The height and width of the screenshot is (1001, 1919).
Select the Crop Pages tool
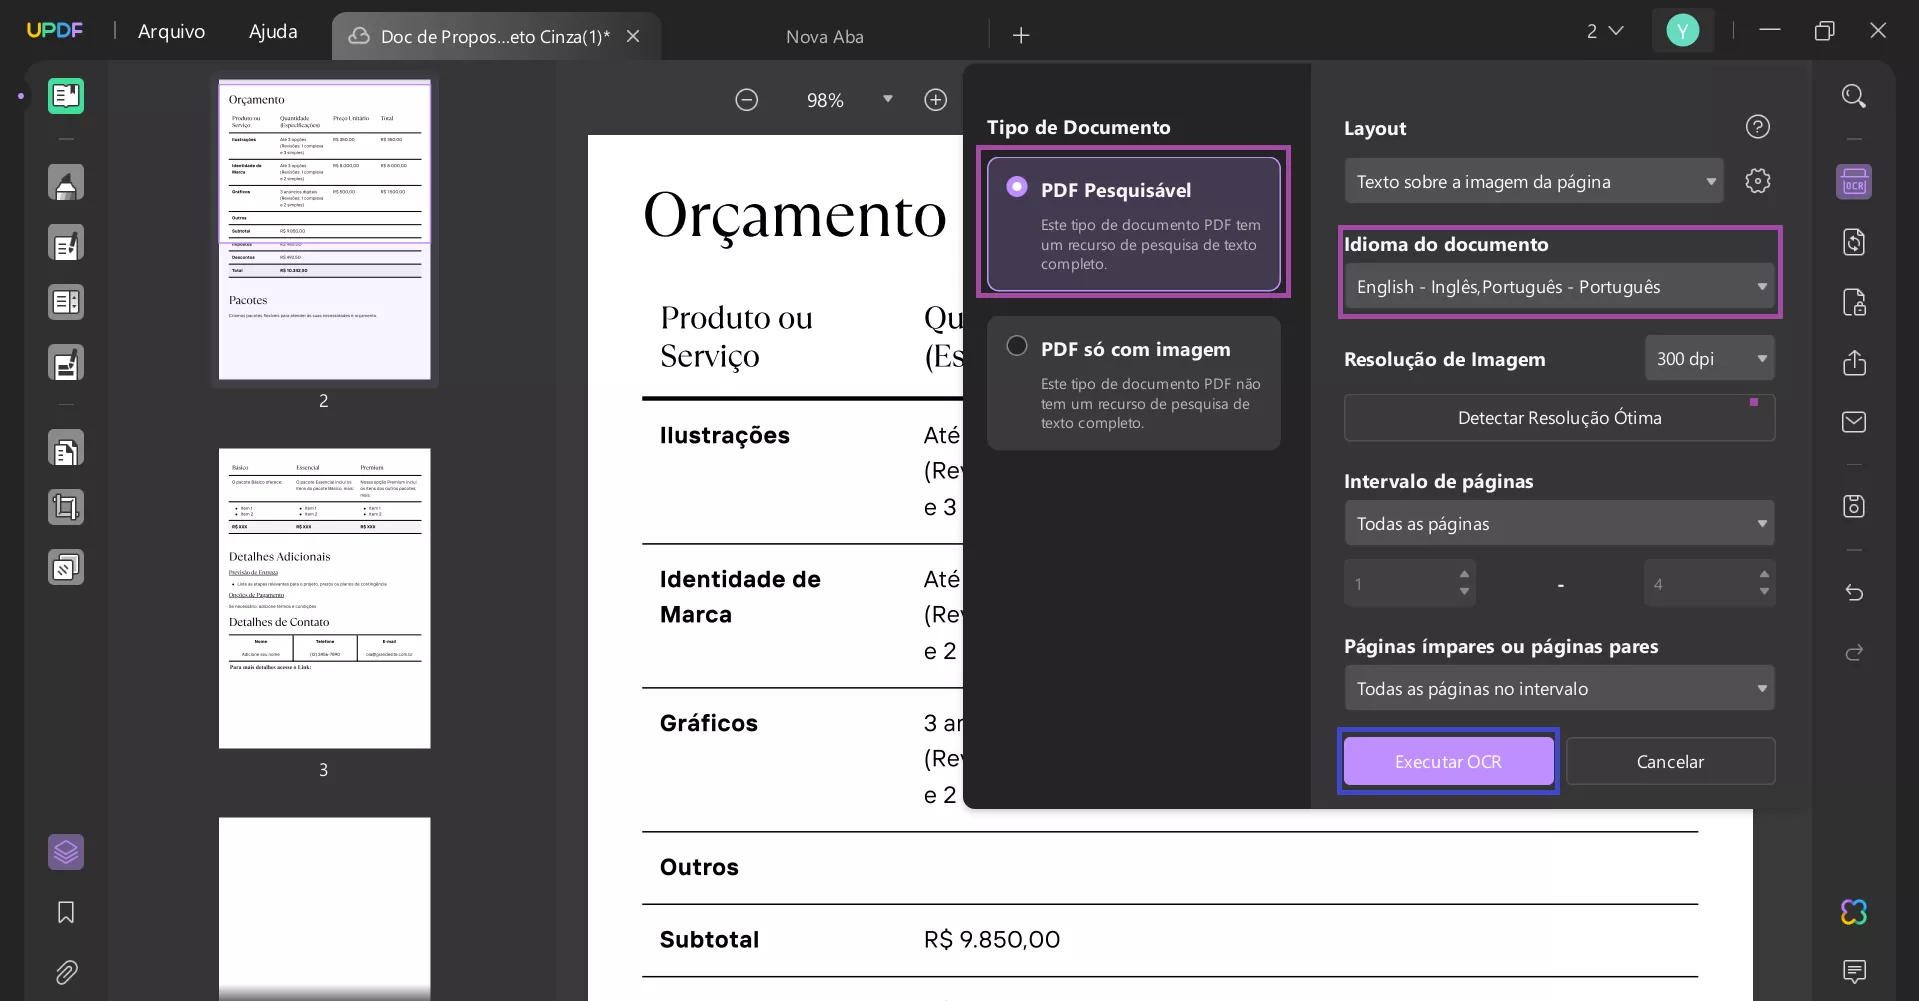coord(66,507)
